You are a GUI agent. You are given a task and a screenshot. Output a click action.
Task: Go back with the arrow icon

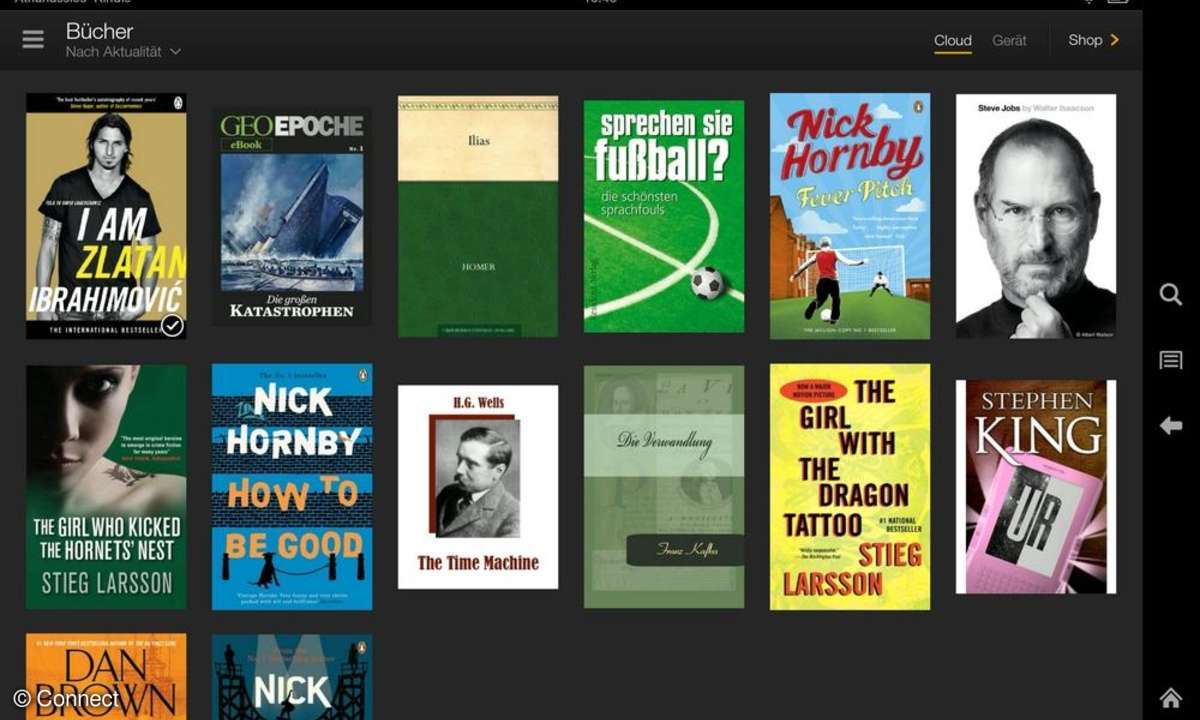[x=1171, y=426]
